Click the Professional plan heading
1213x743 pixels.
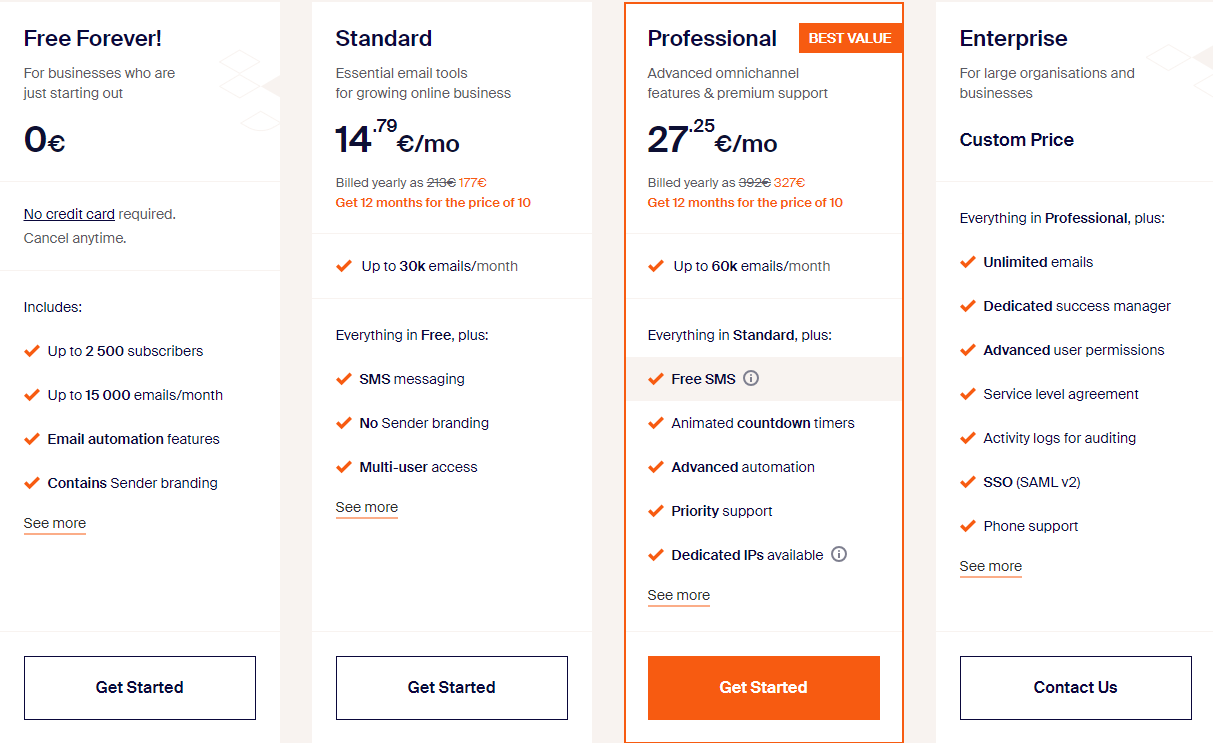(x=712, y=38)
